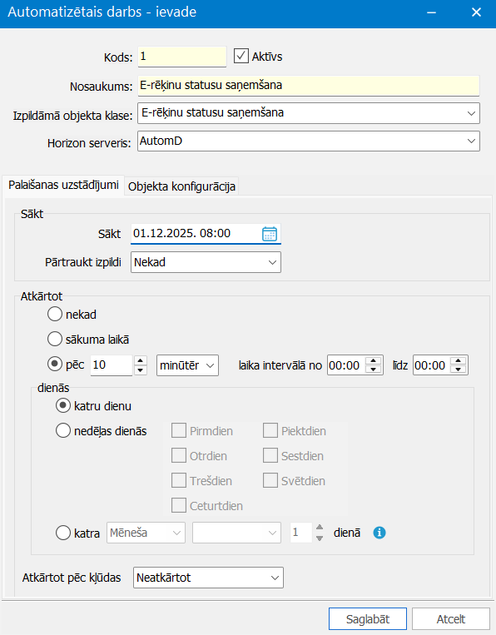496x635 pixels.
Task: Minimize the Automatizētais darbs window
Action: [x=432, y=13]
